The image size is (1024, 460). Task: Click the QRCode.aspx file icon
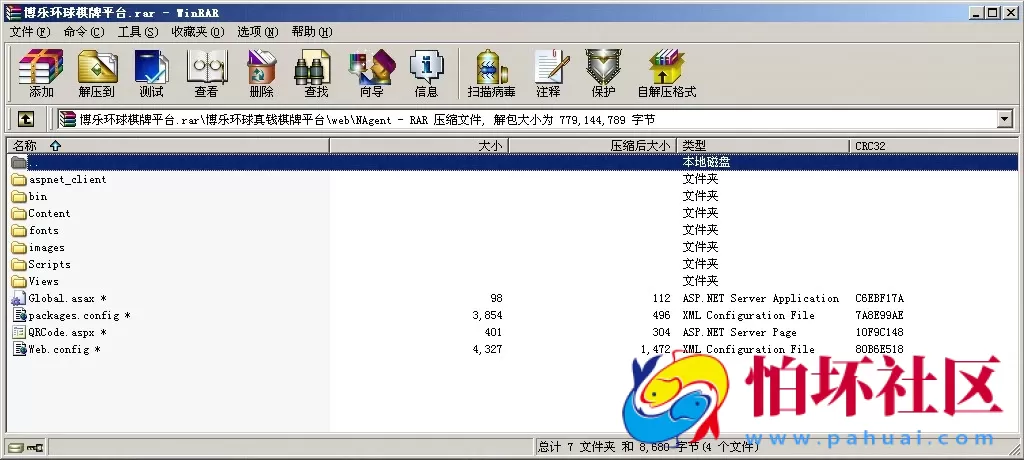click(x=19, y=333)
